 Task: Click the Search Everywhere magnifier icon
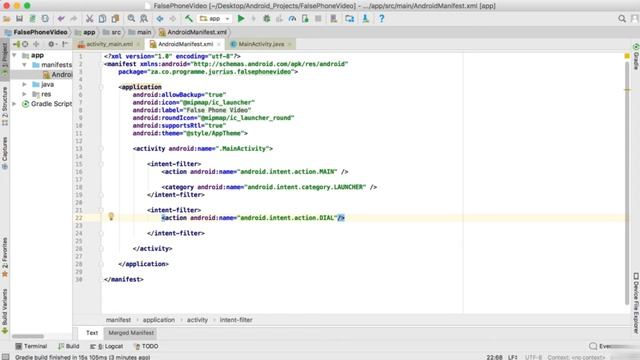(622, 19)
